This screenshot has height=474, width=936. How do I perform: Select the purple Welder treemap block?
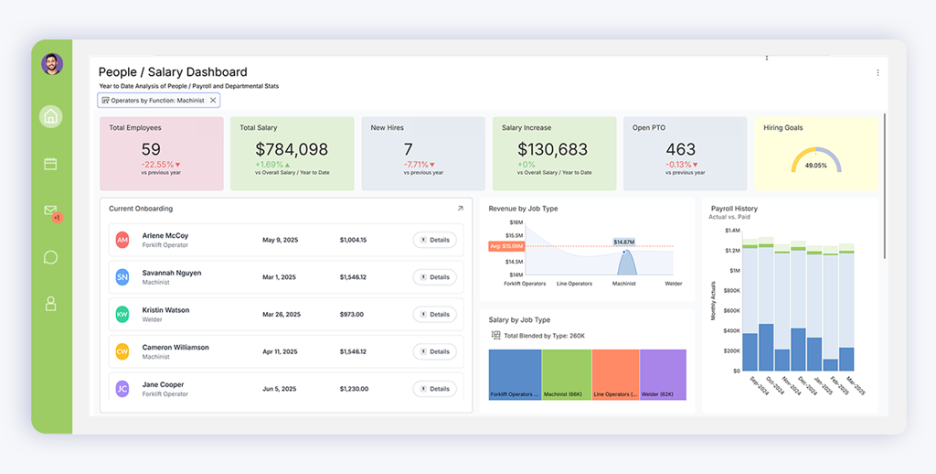tap(663, 375)
